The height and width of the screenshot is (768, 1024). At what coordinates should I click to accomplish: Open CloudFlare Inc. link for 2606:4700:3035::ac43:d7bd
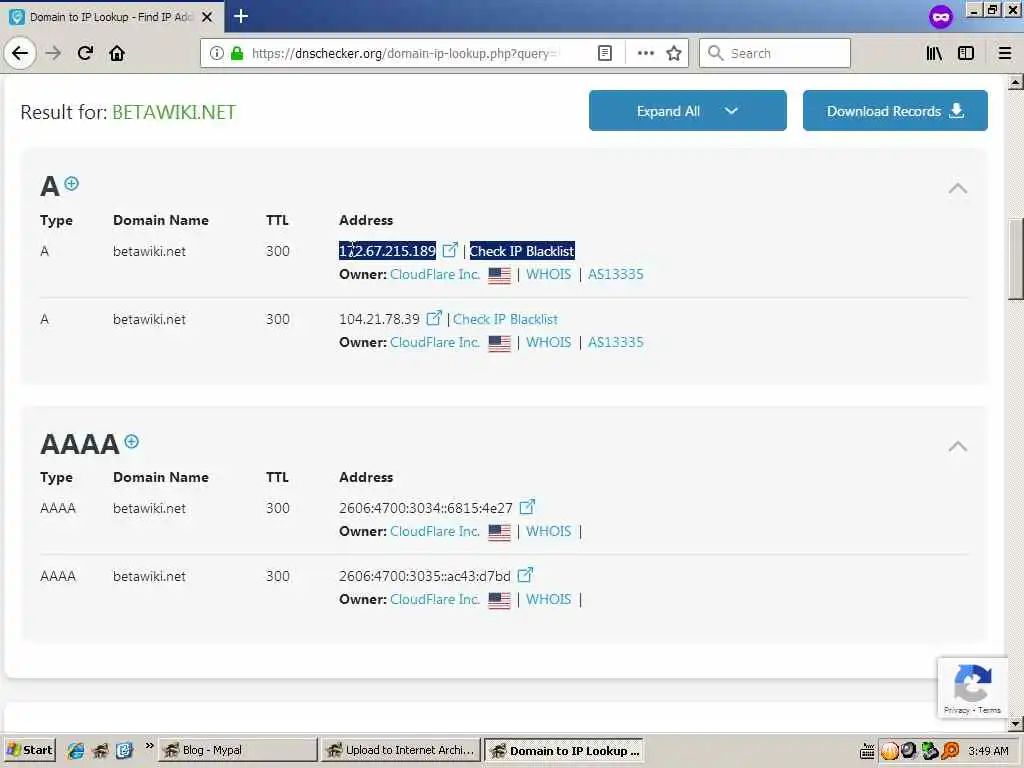click(435, 600)
